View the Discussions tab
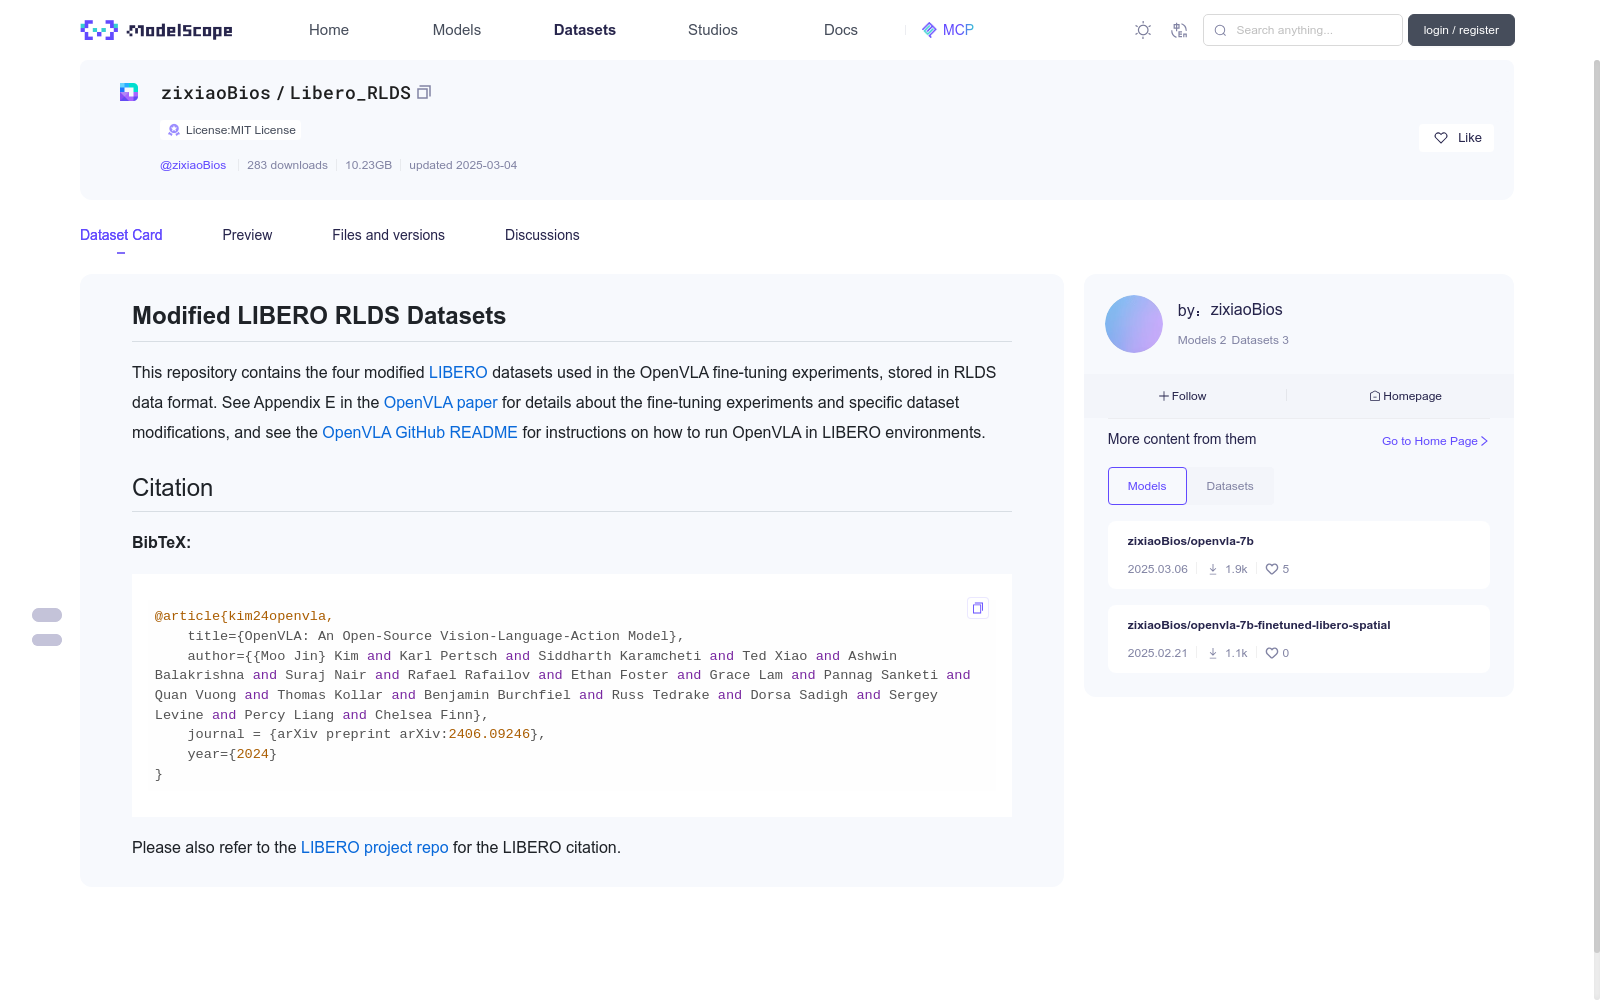1600x1000 pixels. pos(542,235)
